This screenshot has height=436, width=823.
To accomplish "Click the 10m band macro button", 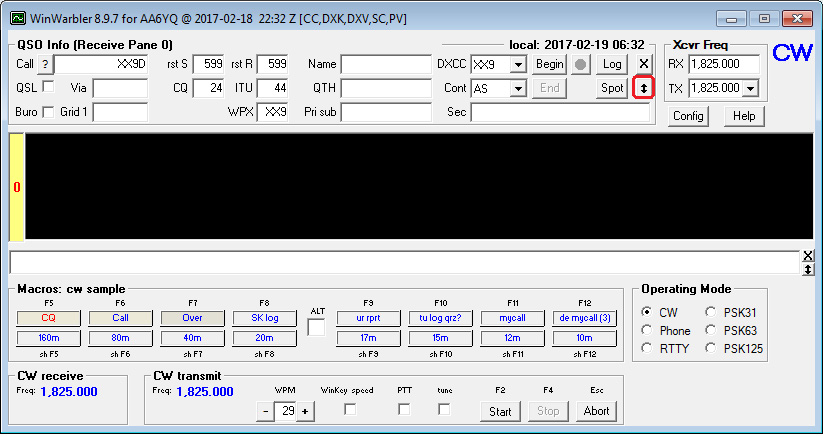I will 584,338.
